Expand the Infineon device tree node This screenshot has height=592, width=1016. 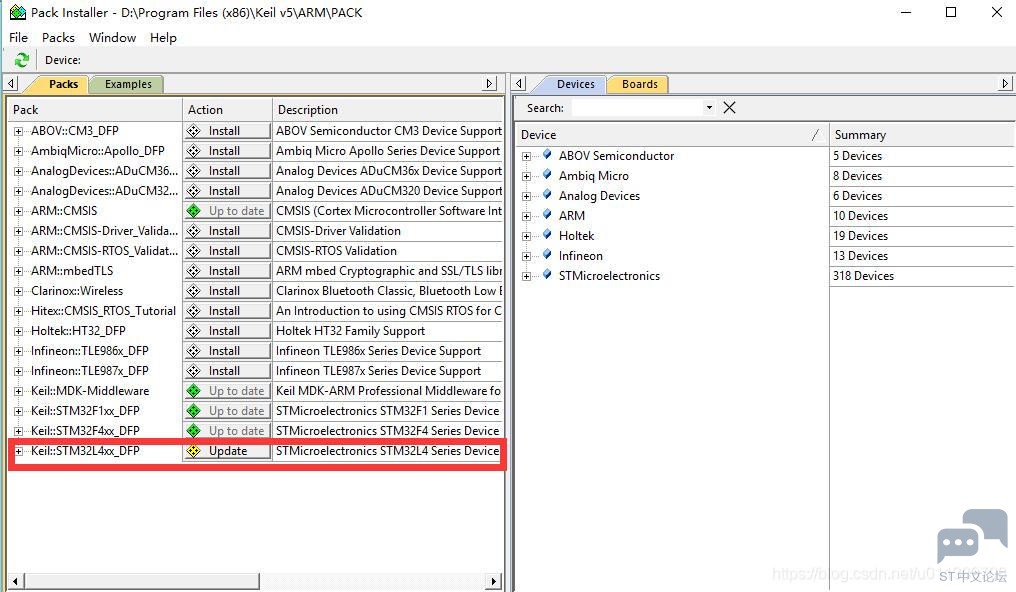click(526, 256)
